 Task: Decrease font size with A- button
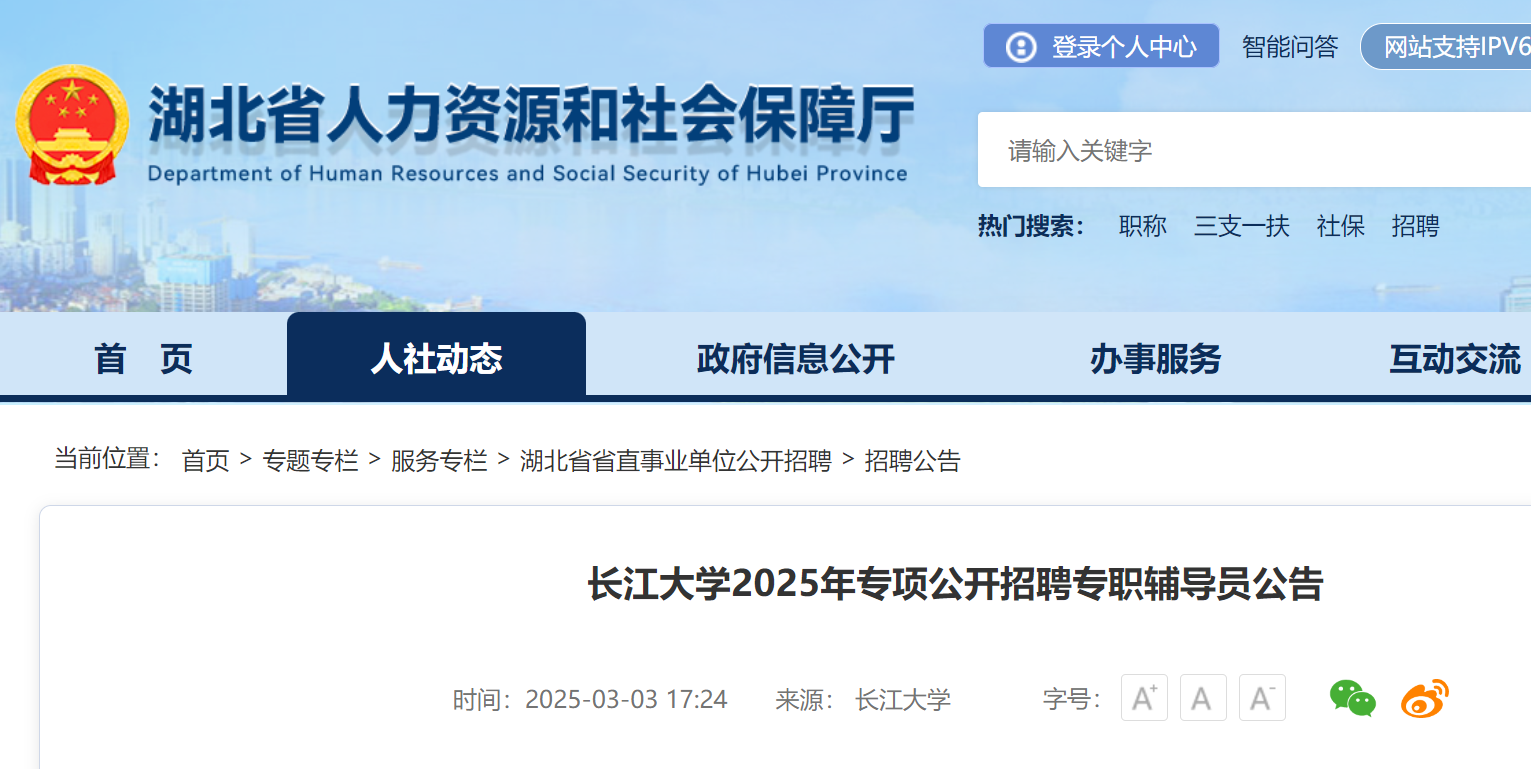click(1262, 698)
